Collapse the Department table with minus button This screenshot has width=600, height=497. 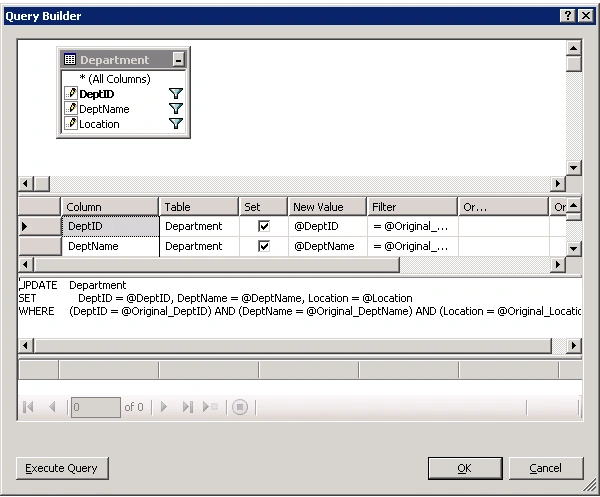178,60
